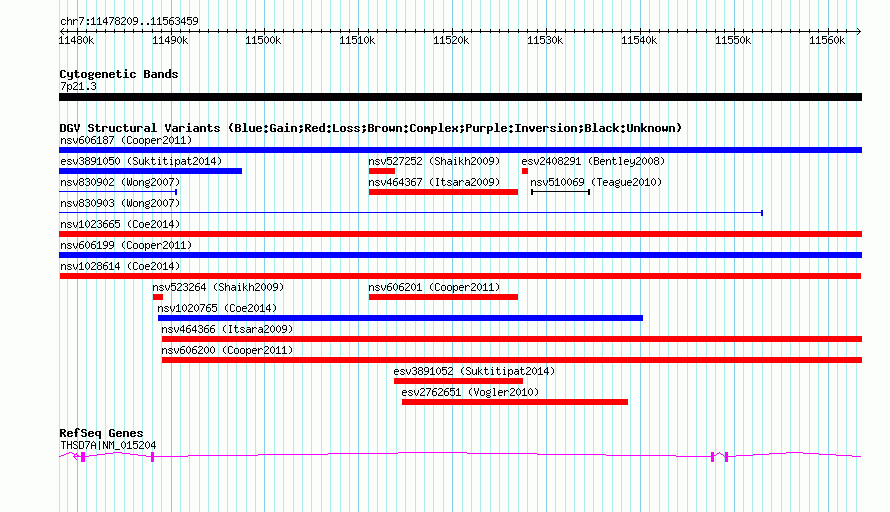Click the red nsv606200 loss bar
The width and height of the screenshot is (890, 512).
(x=512, y=360)
